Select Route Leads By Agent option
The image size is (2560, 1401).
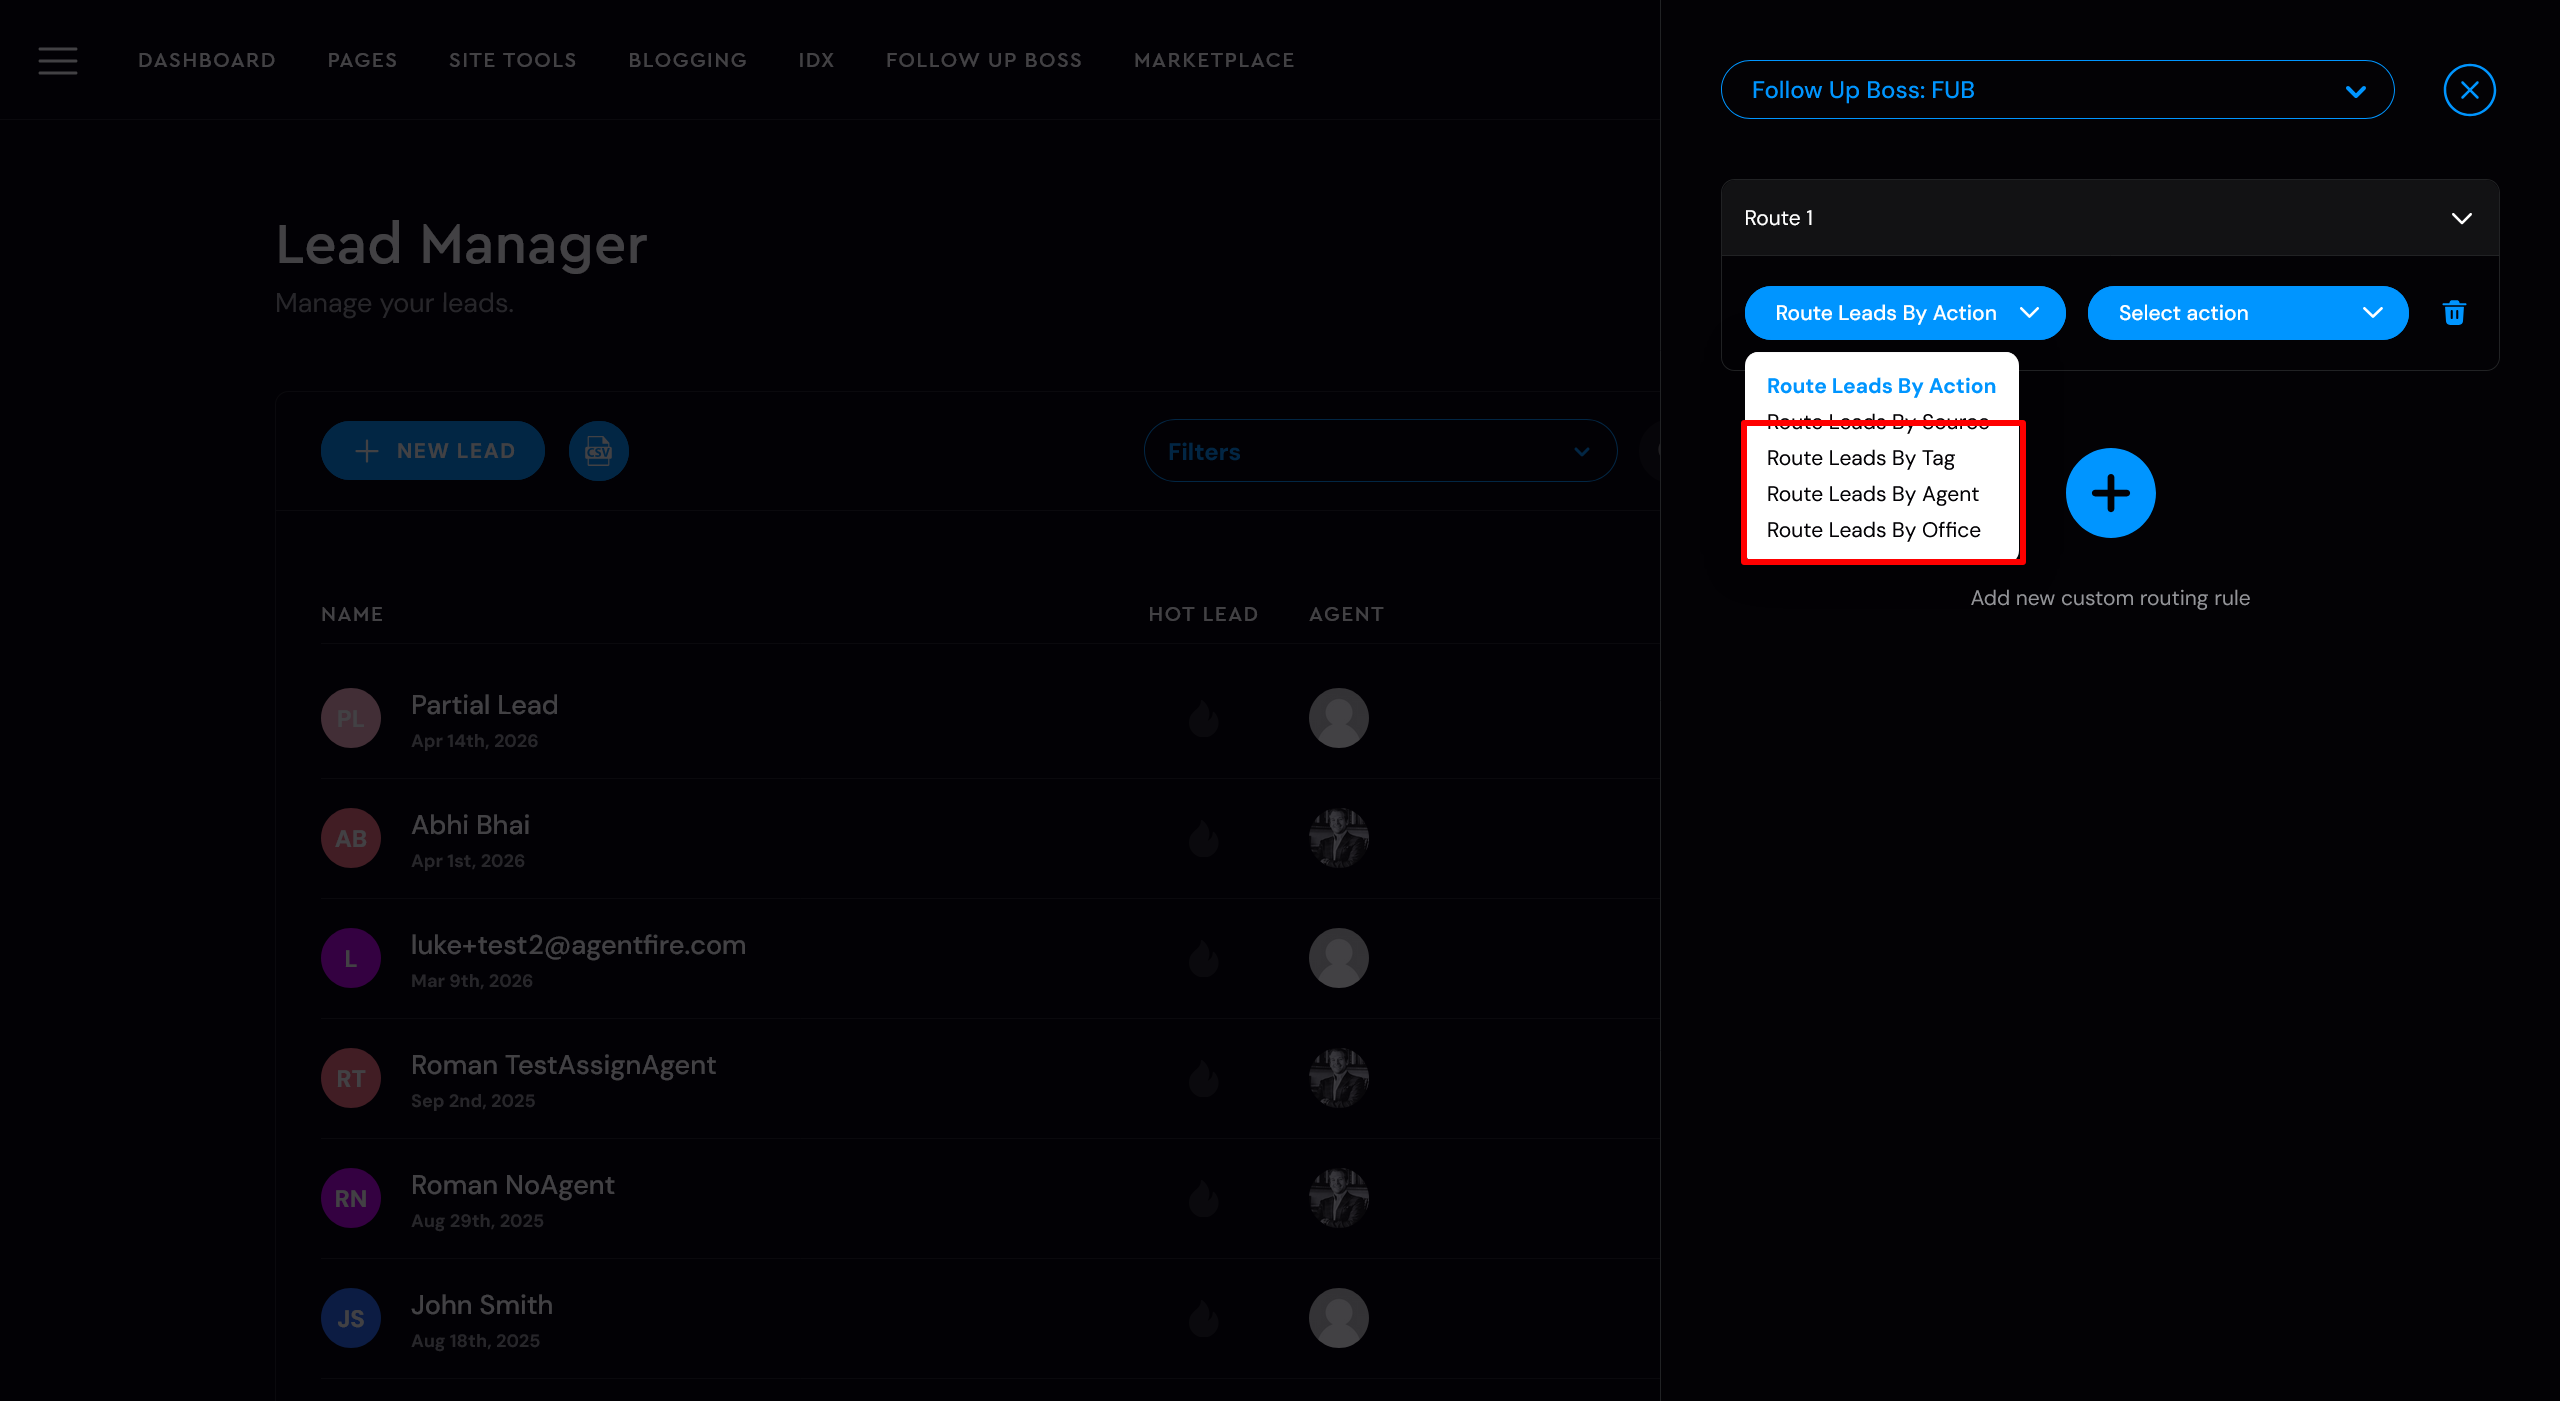[x=1871, y=494]
